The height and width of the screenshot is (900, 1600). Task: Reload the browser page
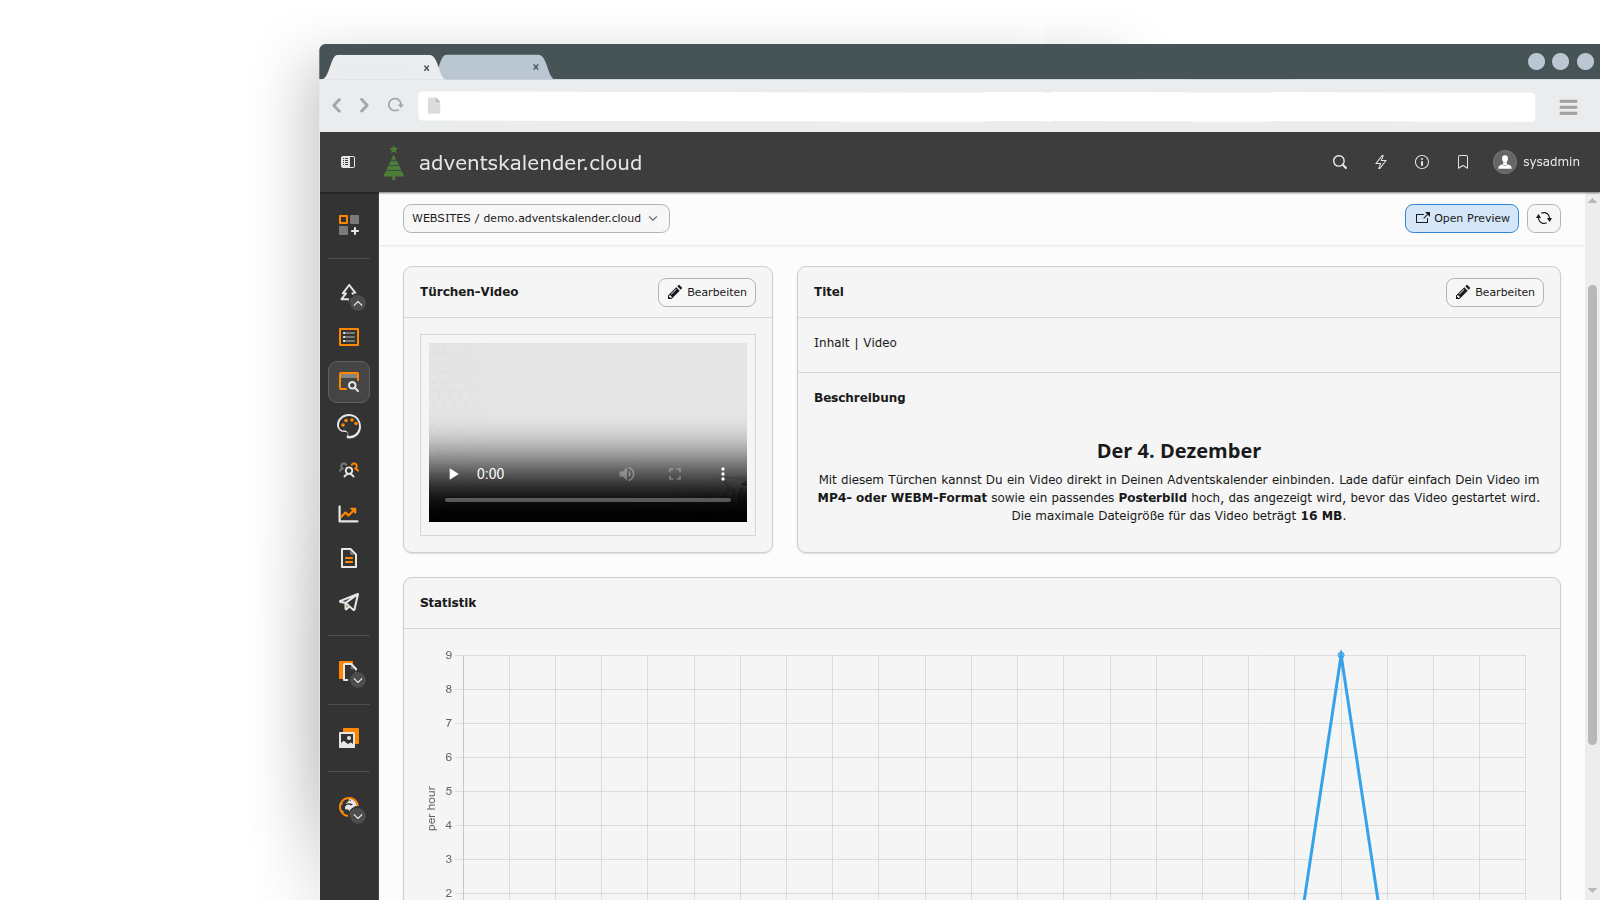click(x=396, y=105)
